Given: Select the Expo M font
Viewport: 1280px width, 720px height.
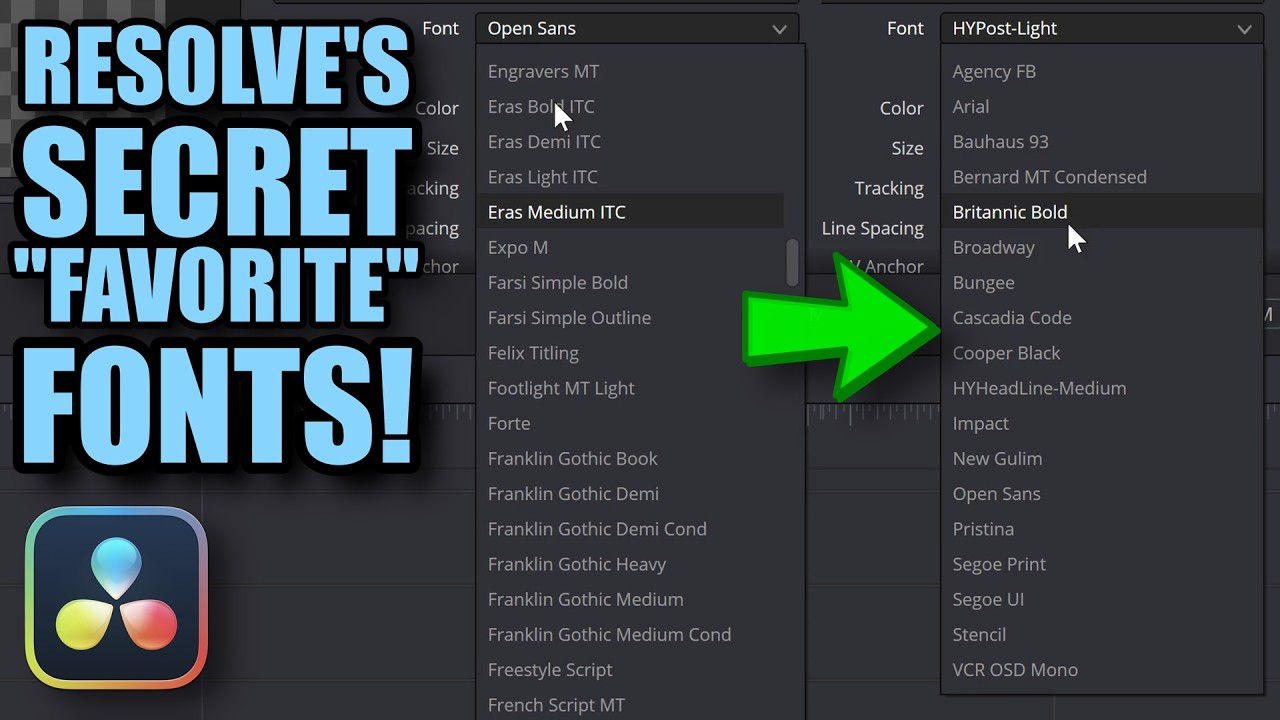Looking at the screenshot, I should pos(518,247).
